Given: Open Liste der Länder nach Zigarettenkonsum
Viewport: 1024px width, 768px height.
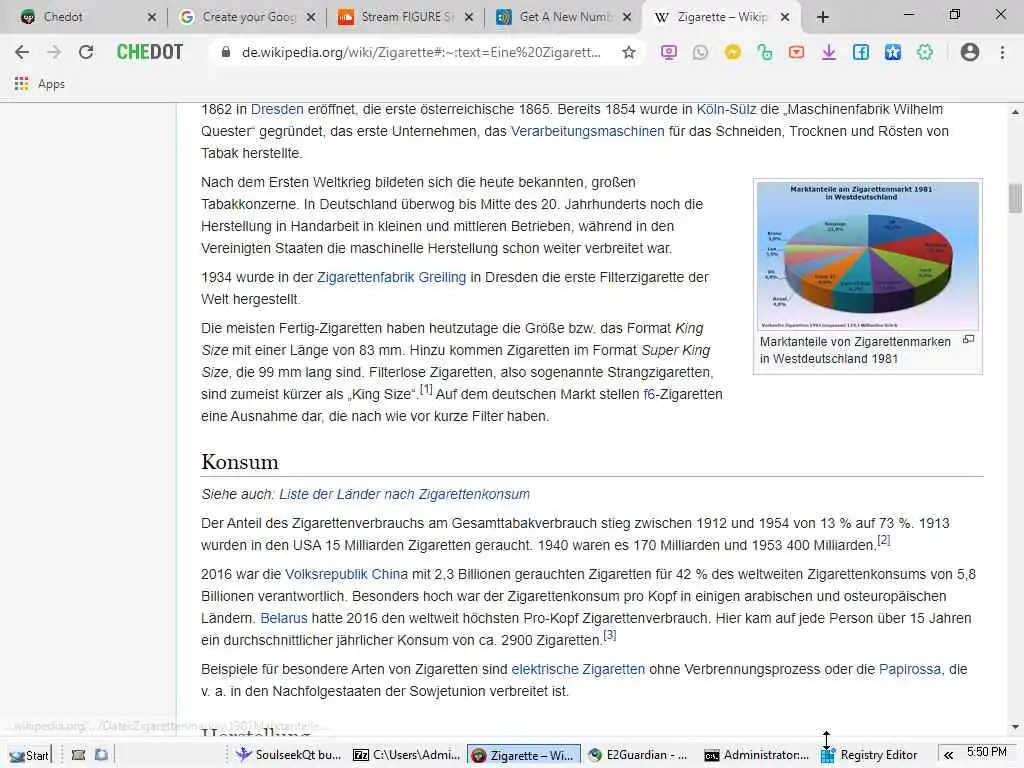Looking at the screenshot, I should pyautogui.click(x=404, y=494).
